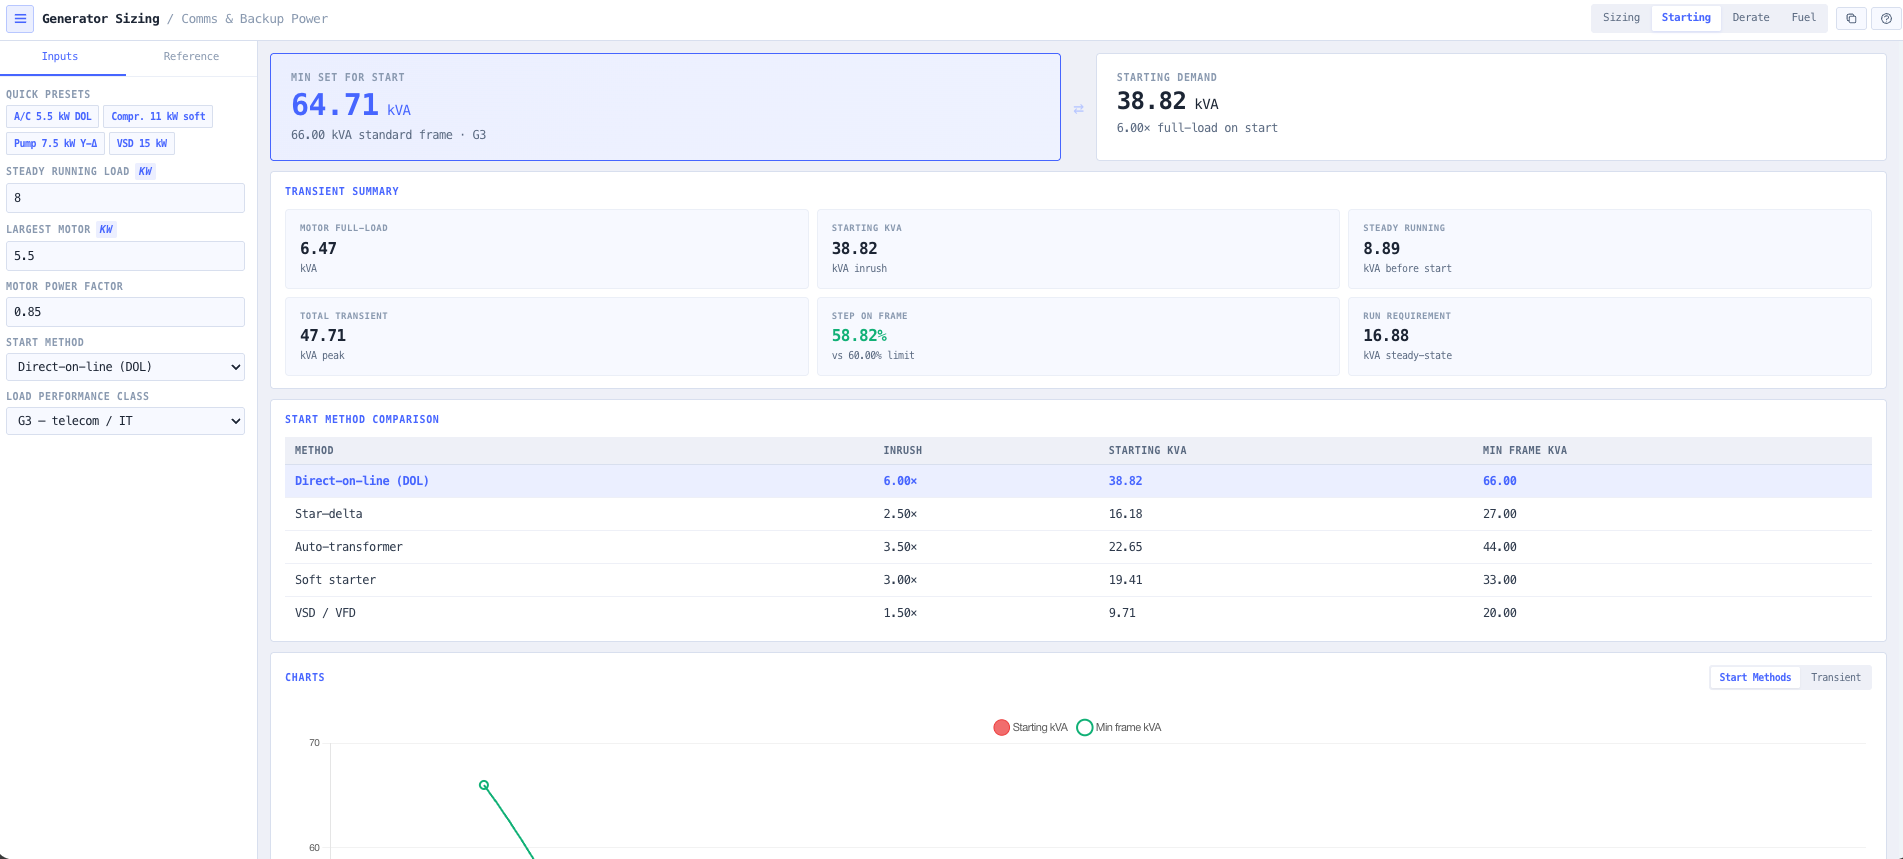
Task: Click the Motor Power Factor input
Action: pos(125,312)
